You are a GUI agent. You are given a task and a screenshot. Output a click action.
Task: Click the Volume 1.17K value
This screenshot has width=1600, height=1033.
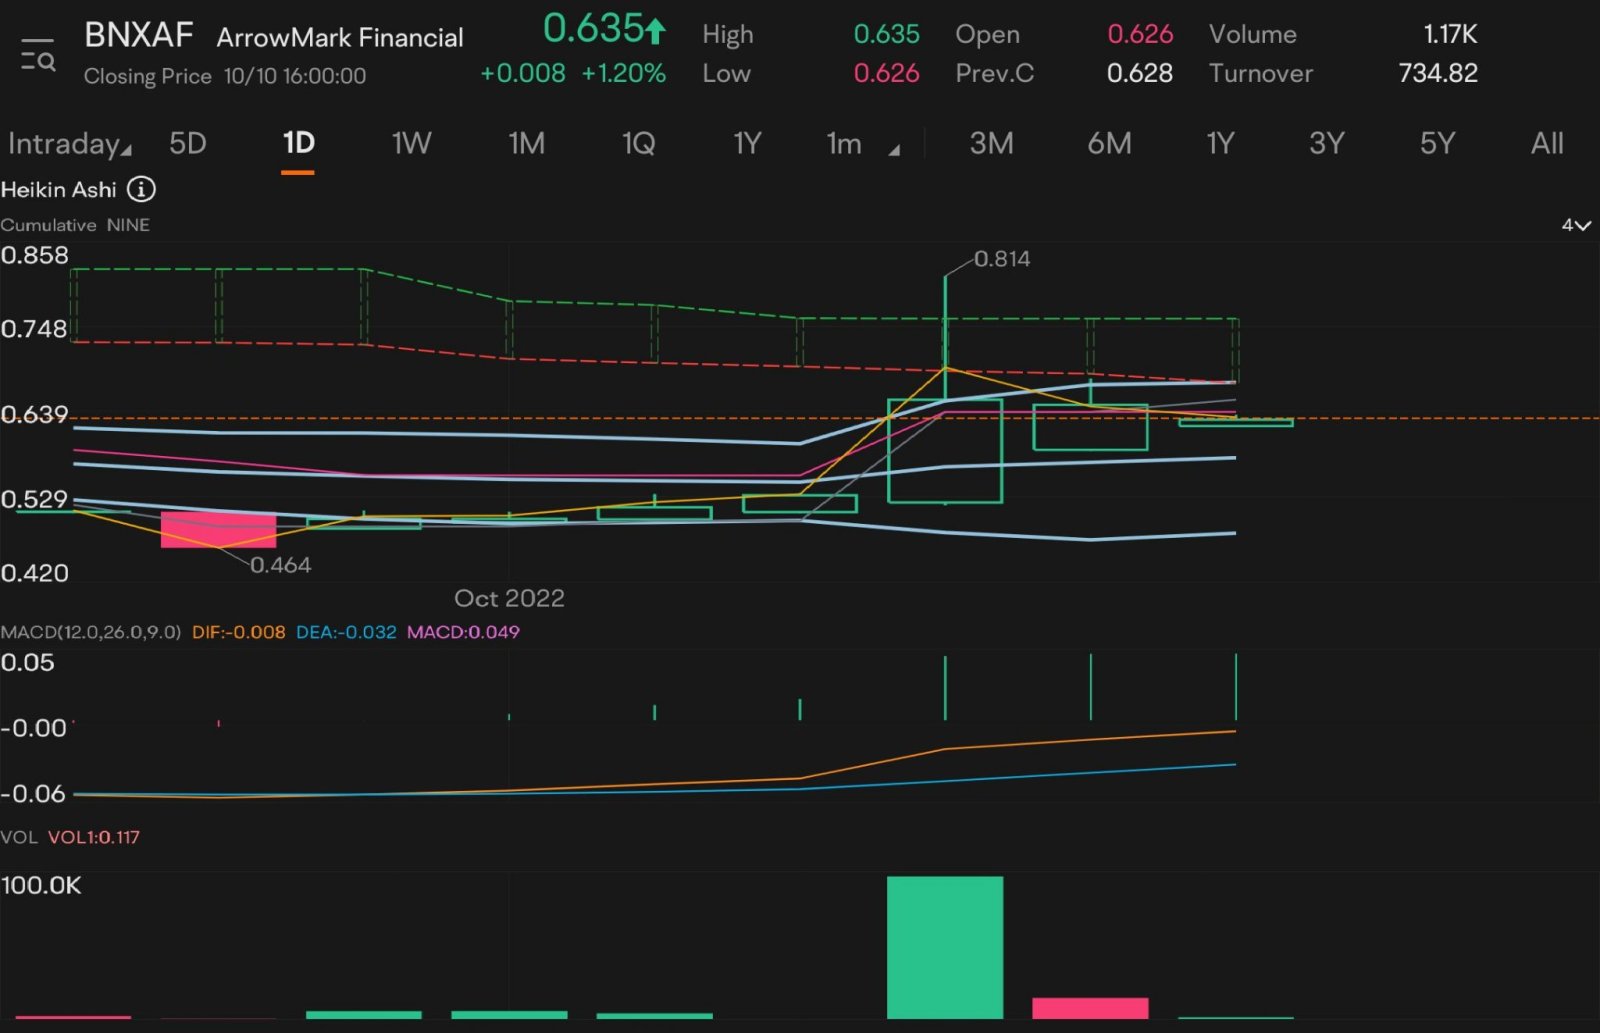pos(1450,34)
